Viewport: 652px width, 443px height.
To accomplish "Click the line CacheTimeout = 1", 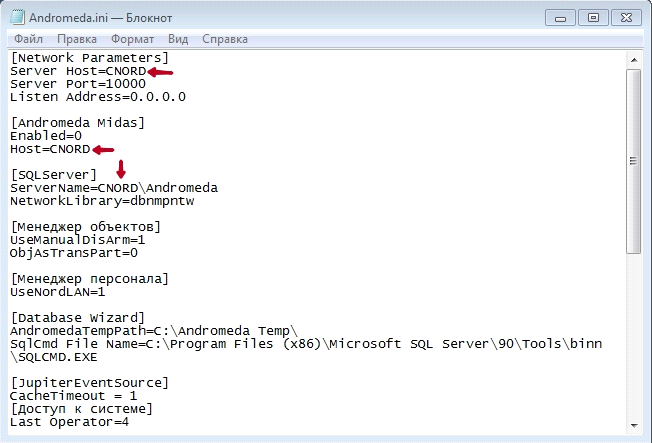I will [x=73, y=396].
